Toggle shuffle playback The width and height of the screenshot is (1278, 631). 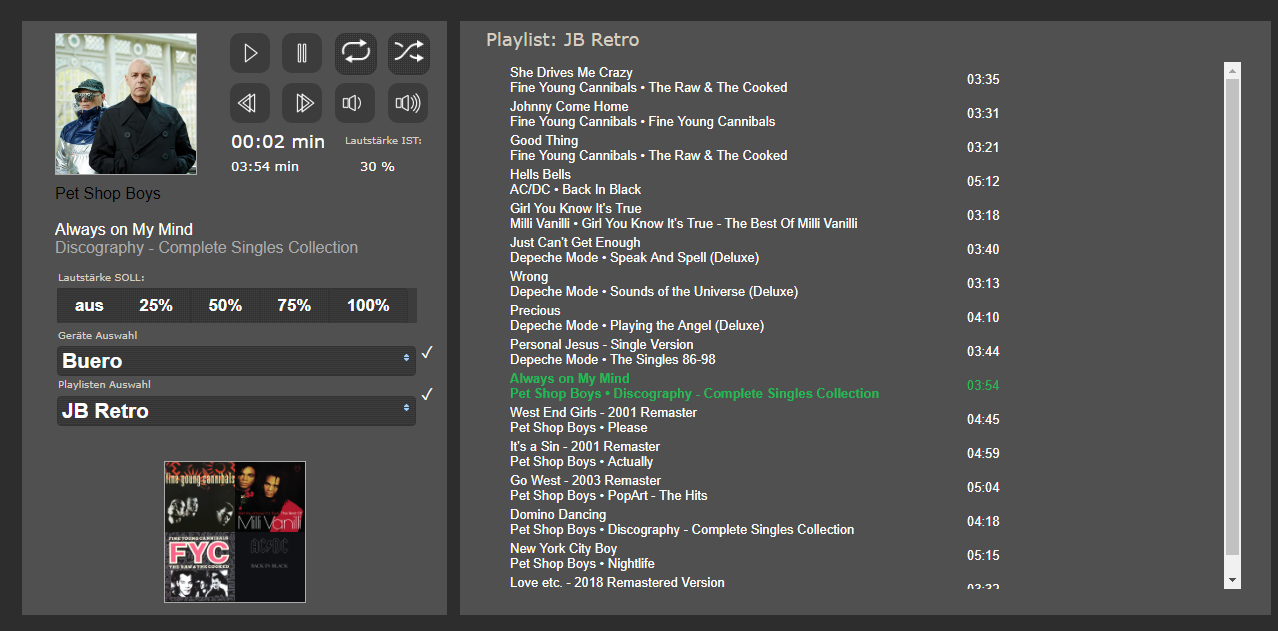tap(408, 53)
